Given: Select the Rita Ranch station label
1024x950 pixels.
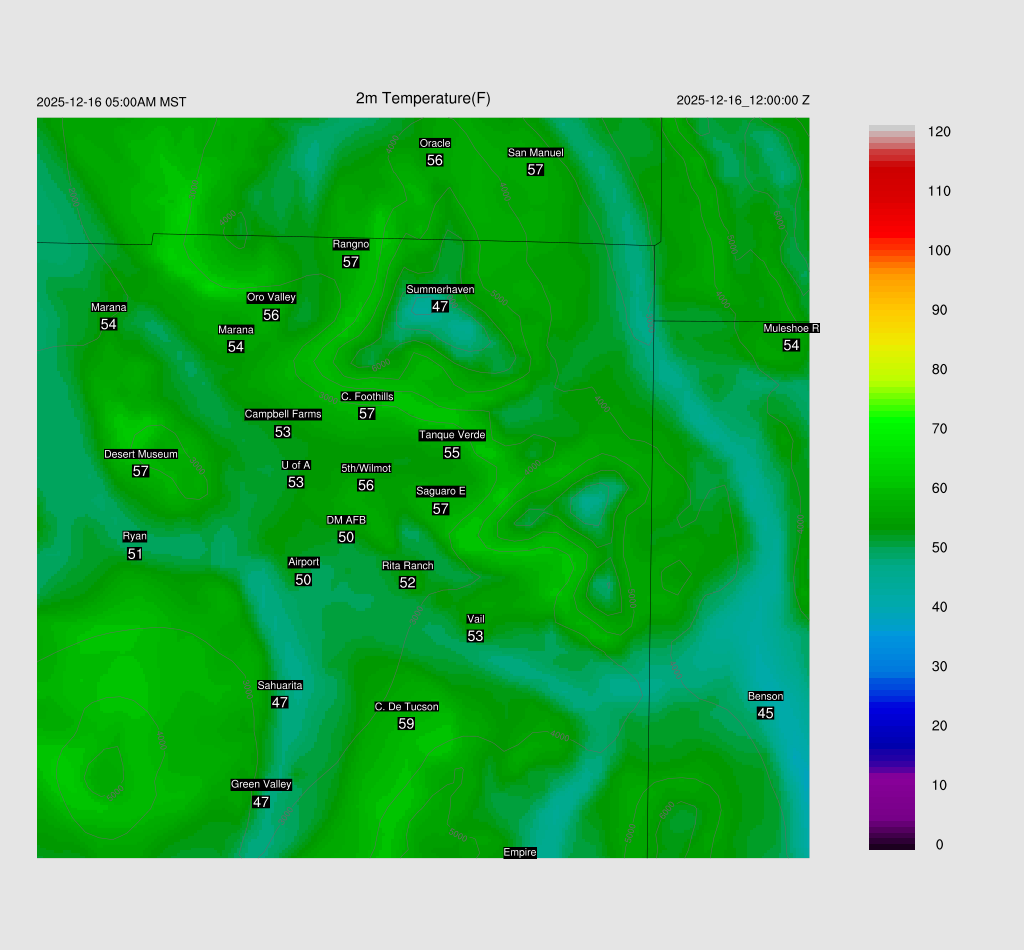Looking at the screenshot, I should pyautogui.click(x=407, y=565).
